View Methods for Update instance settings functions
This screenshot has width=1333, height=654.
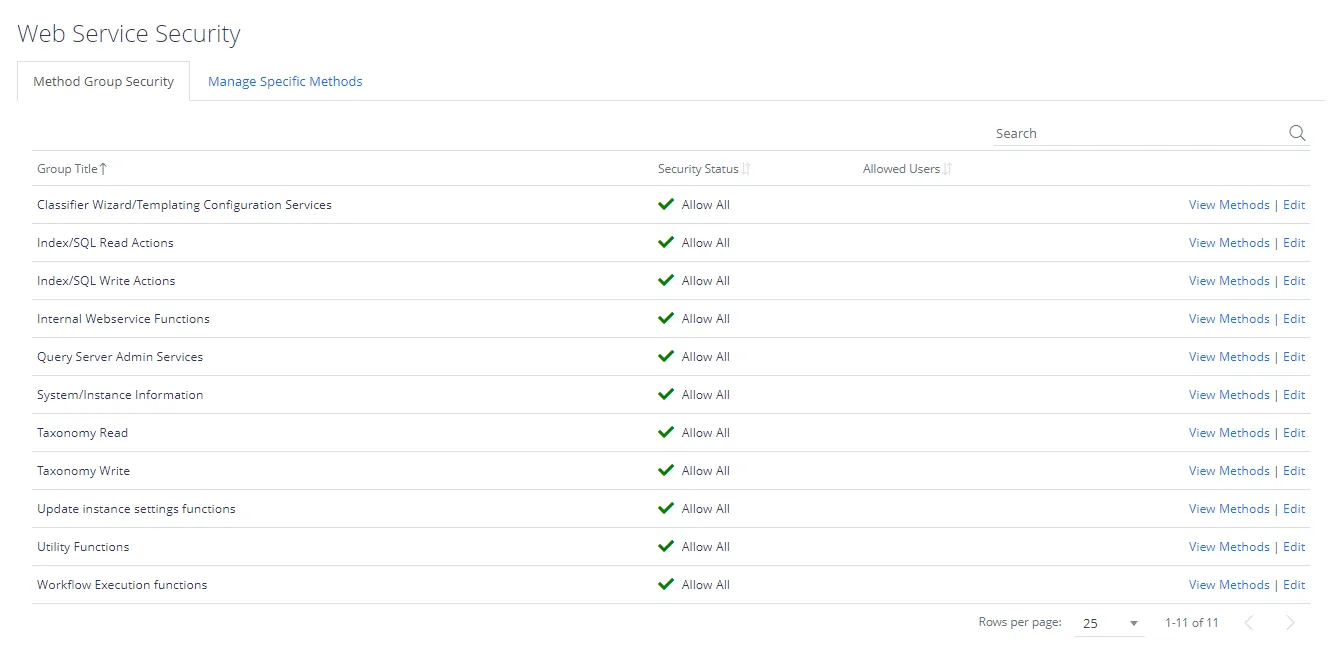click(1229, 509)
